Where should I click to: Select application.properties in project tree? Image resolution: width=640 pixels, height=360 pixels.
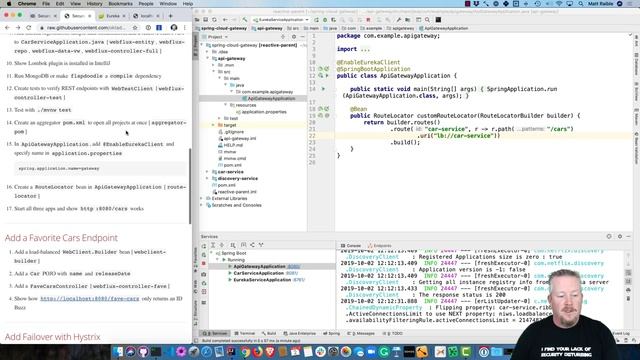(x=261, y=112)
